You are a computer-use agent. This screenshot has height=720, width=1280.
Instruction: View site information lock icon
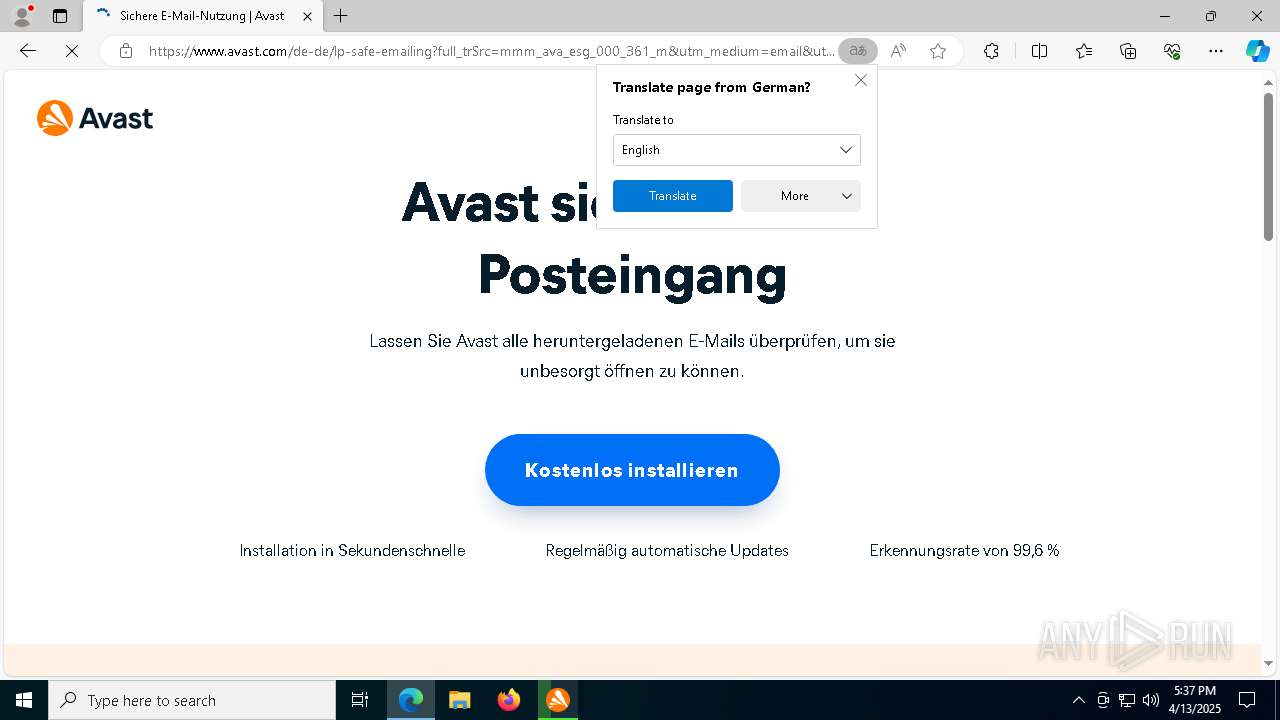point(126,51)
